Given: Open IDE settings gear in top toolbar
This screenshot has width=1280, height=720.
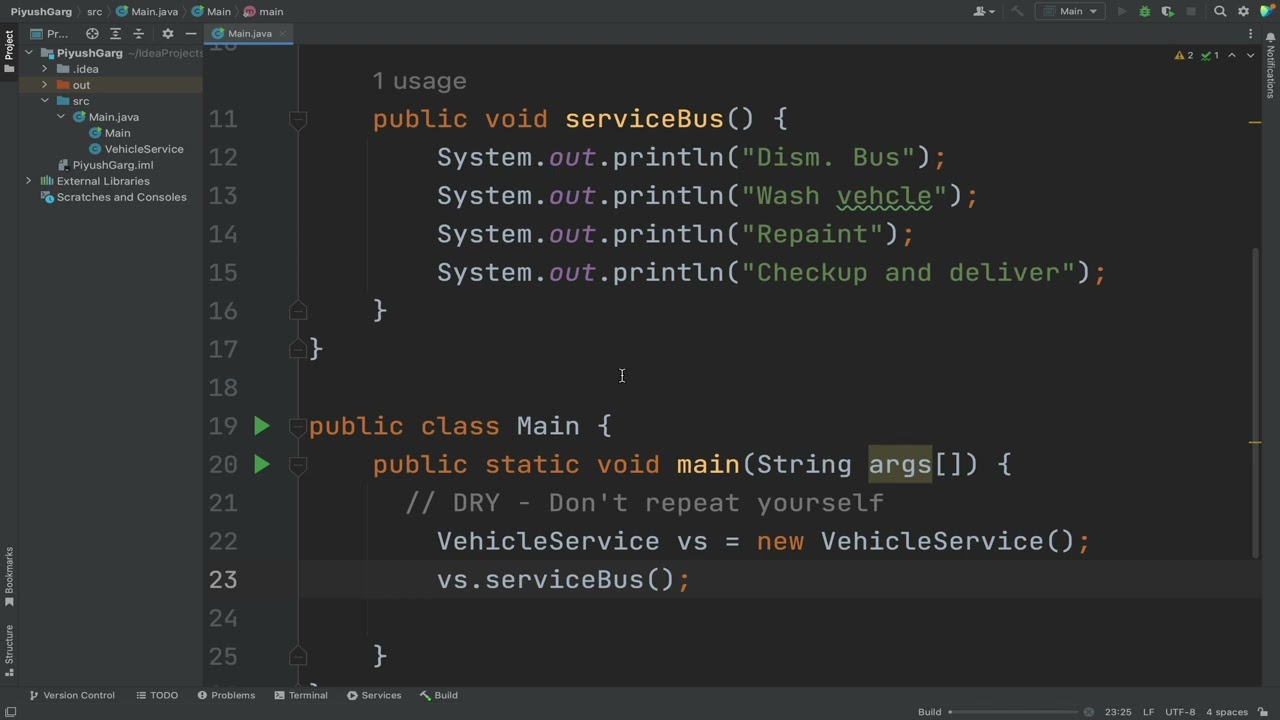Looking at the screenshot, I should coord(1243,12).
